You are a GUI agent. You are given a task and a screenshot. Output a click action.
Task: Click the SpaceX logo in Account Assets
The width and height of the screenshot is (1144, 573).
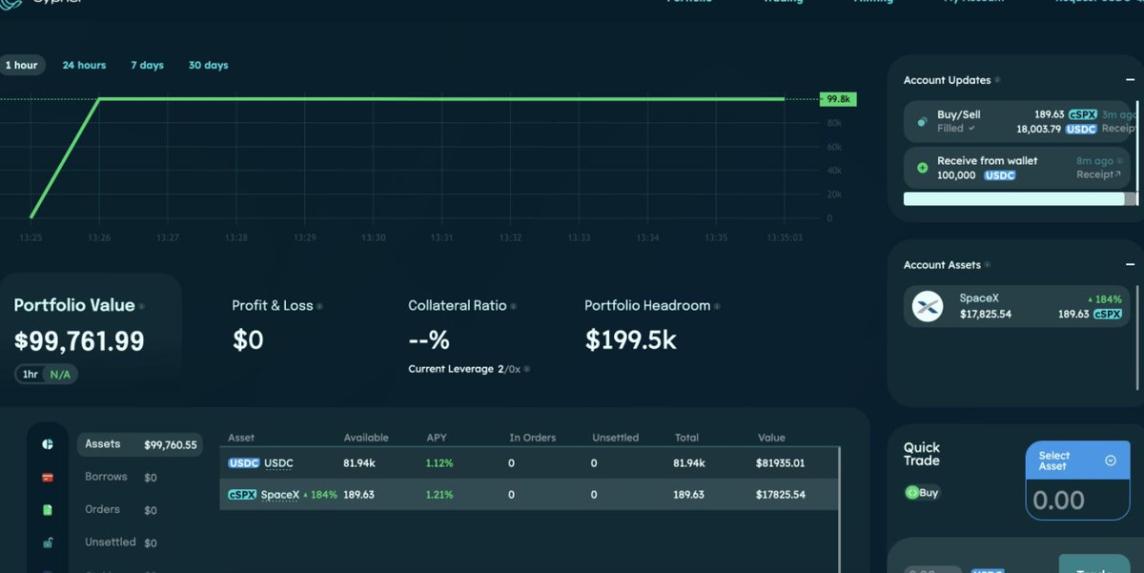pos(927,307)
